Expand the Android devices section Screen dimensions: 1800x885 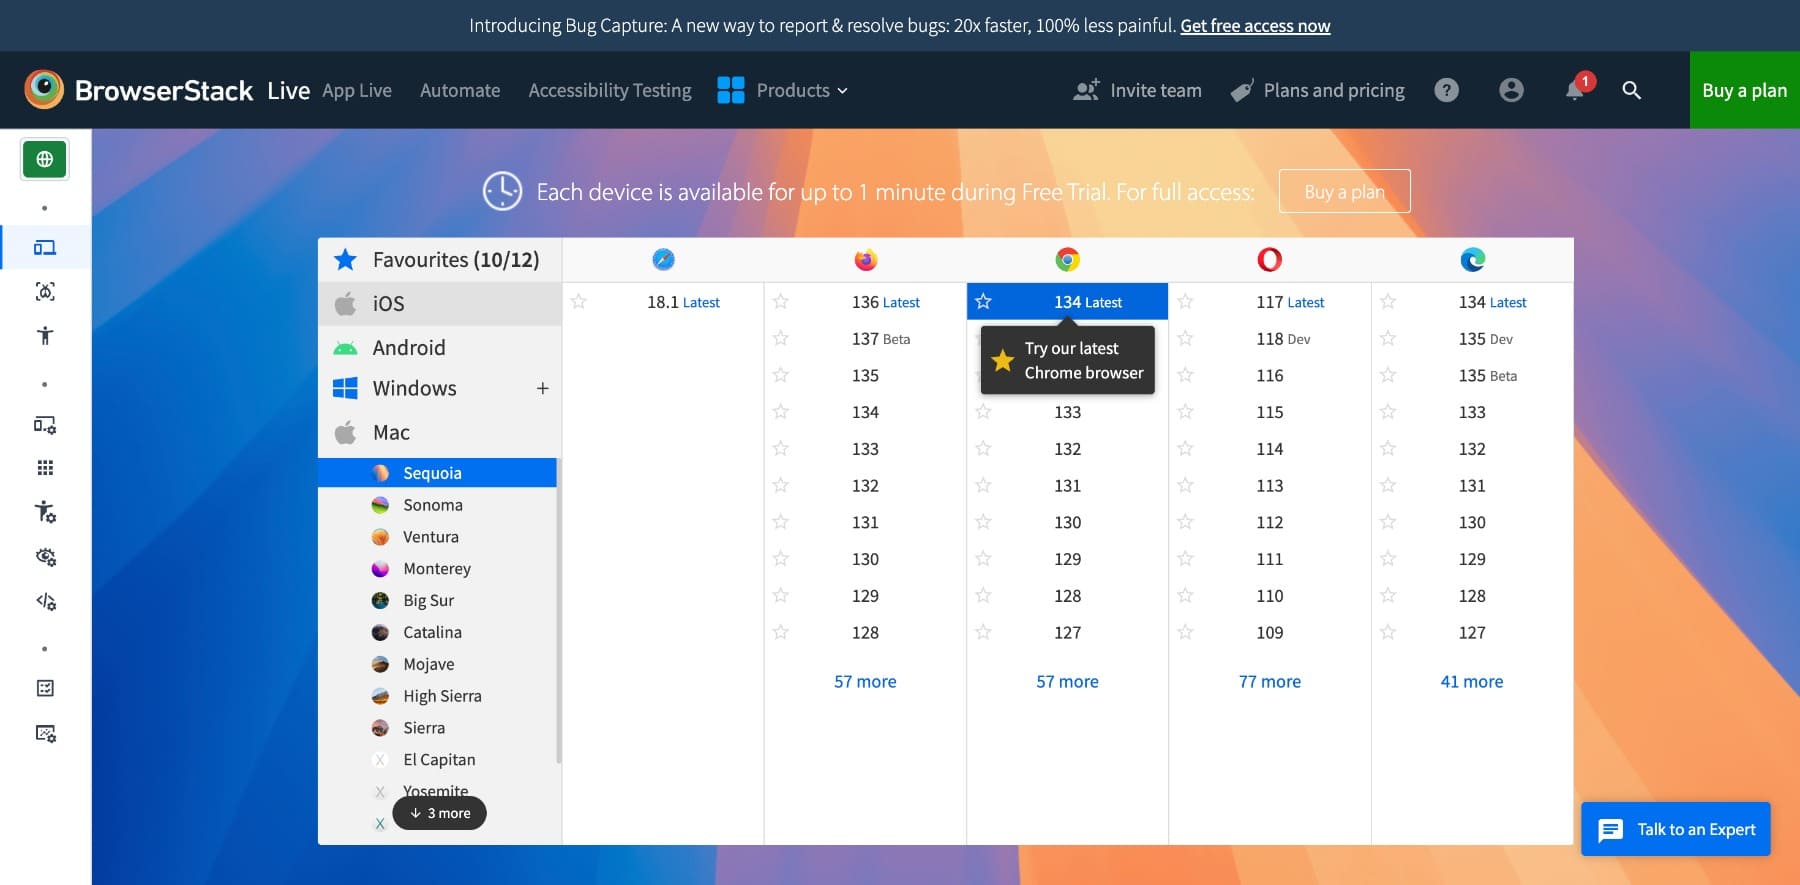point(440,347)
